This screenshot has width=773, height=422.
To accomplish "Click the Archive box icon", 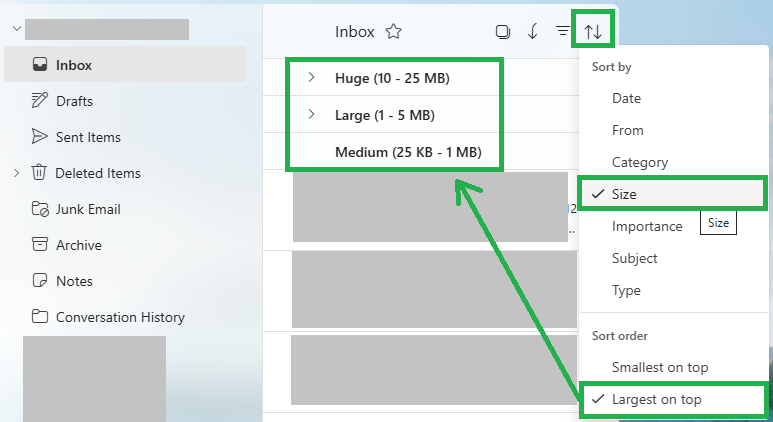I will pos(39,245).
